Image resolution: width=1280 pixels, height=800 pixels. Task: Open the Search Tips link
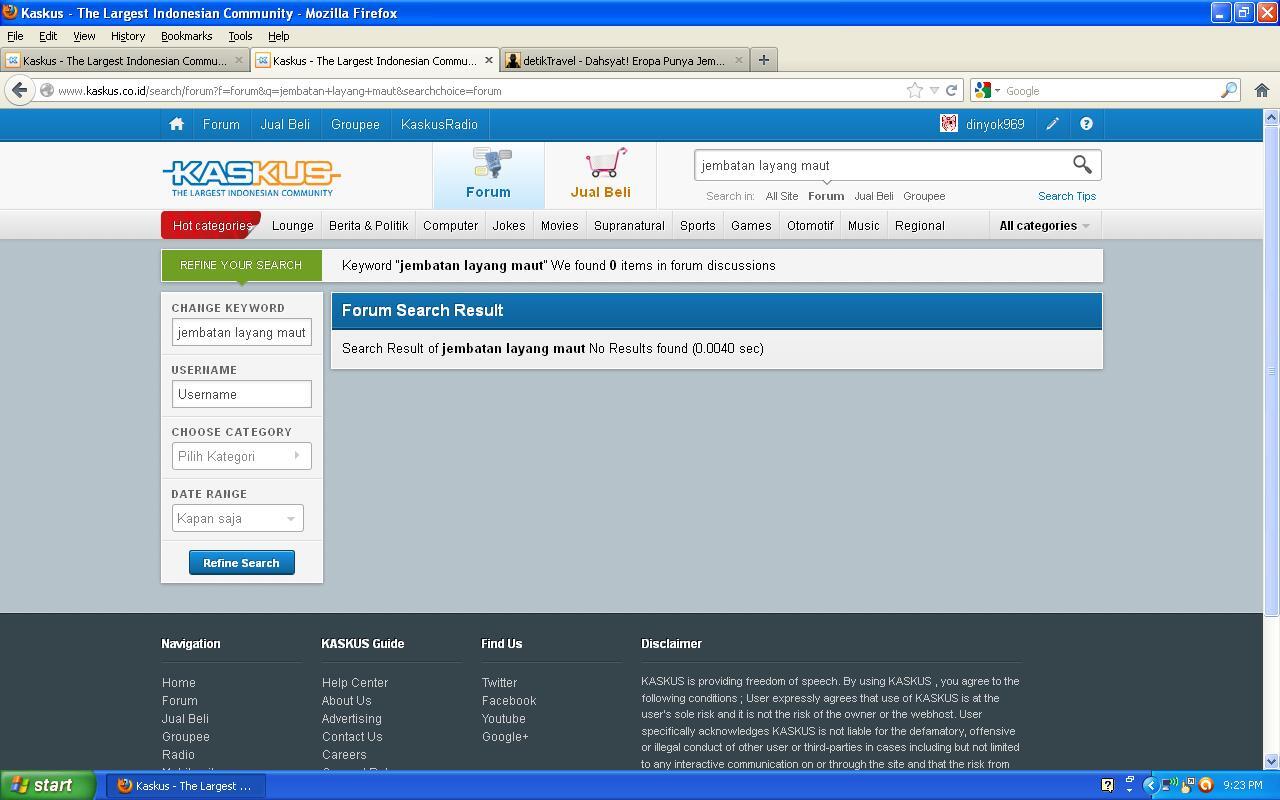1066,196
